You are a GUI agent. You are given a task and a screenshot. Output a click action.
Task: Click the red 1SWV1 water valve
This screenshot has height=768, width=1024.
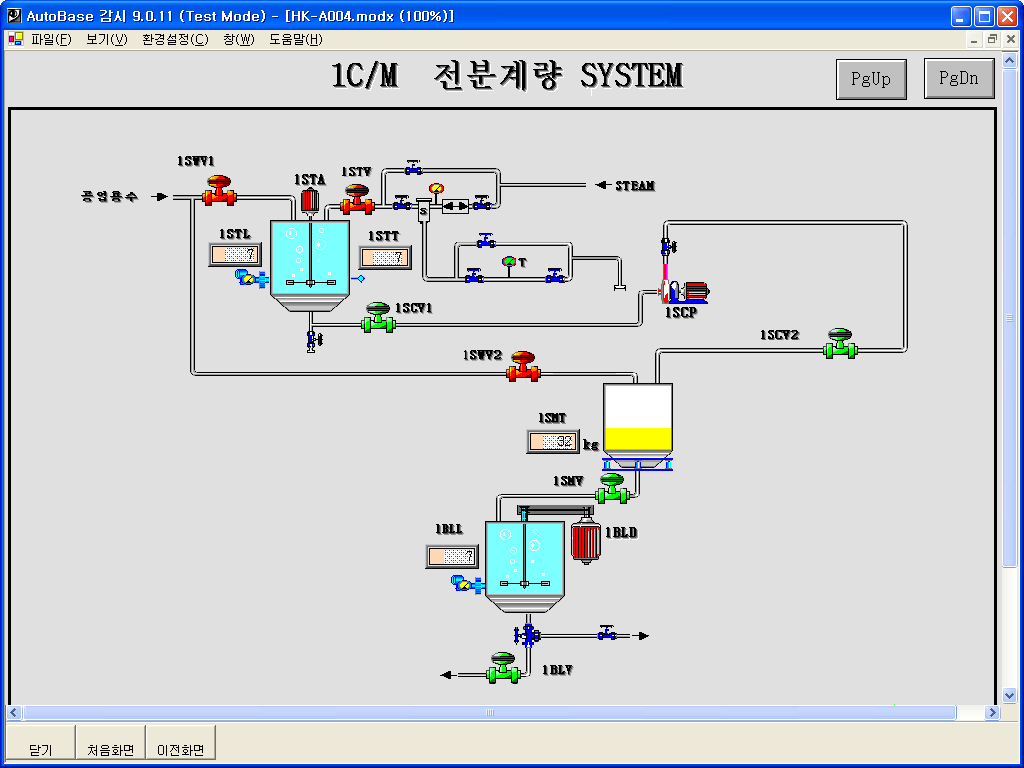tap(218, 191)
